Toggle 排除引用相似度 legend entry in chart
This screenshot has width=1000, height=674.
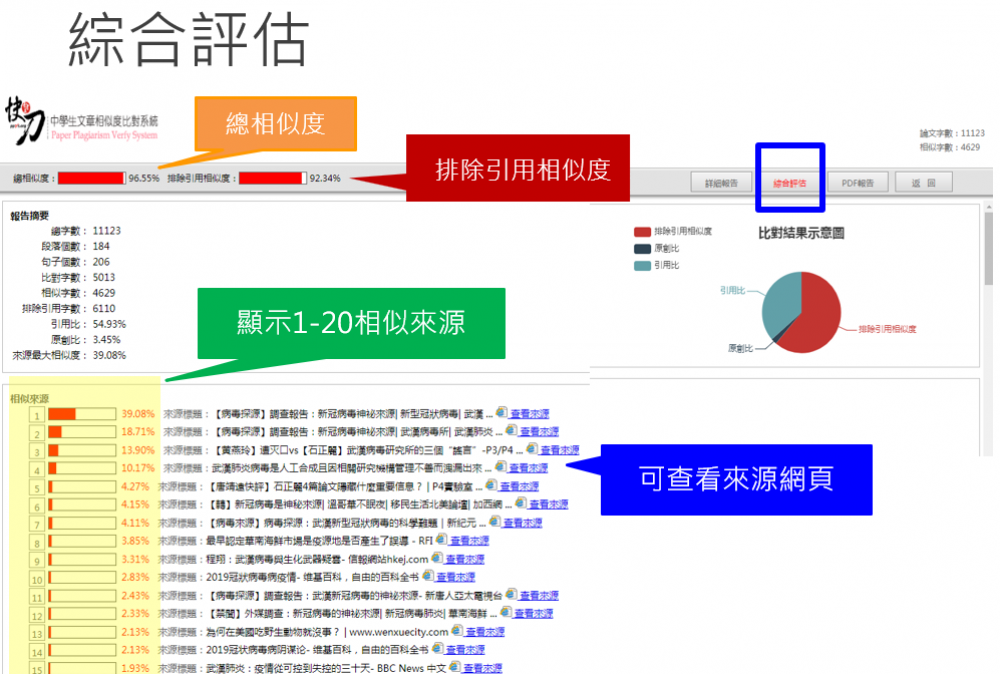(x=673, y=232)
